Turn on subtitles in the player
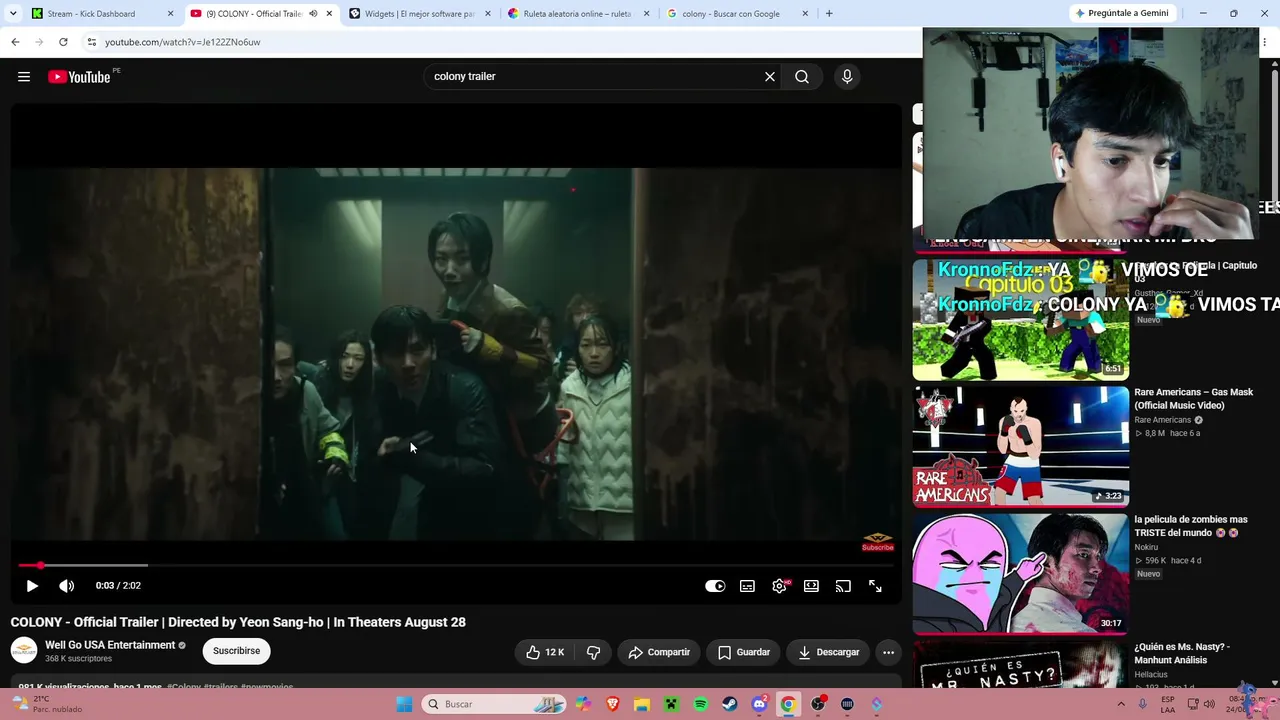Viewport: 1280px width, 720px height. coord(747,586)
